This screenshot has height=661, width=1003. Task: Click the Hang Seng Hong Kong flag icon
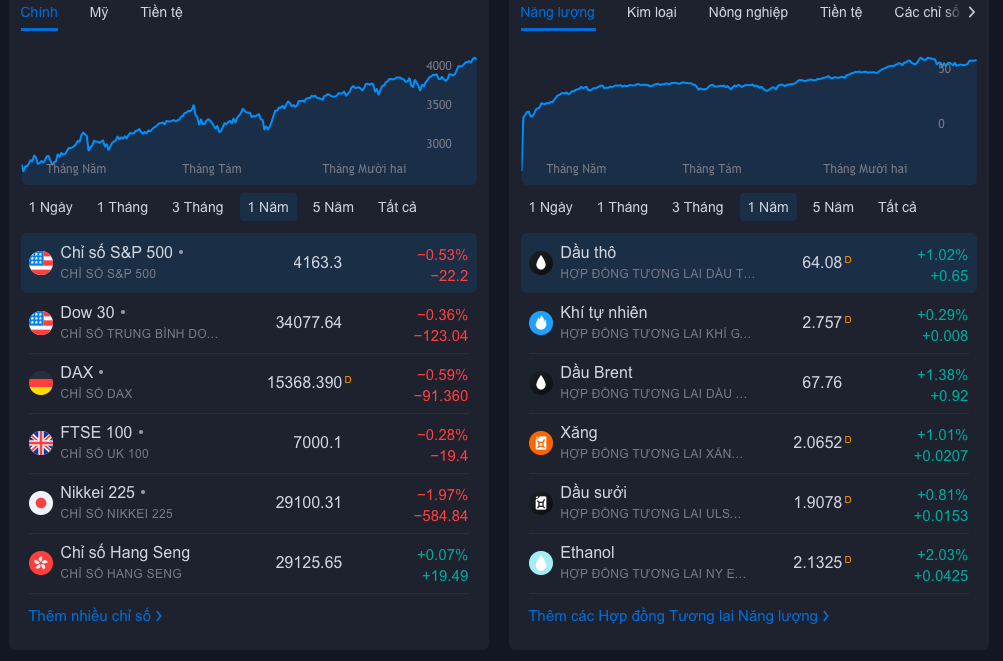(41, 563)
